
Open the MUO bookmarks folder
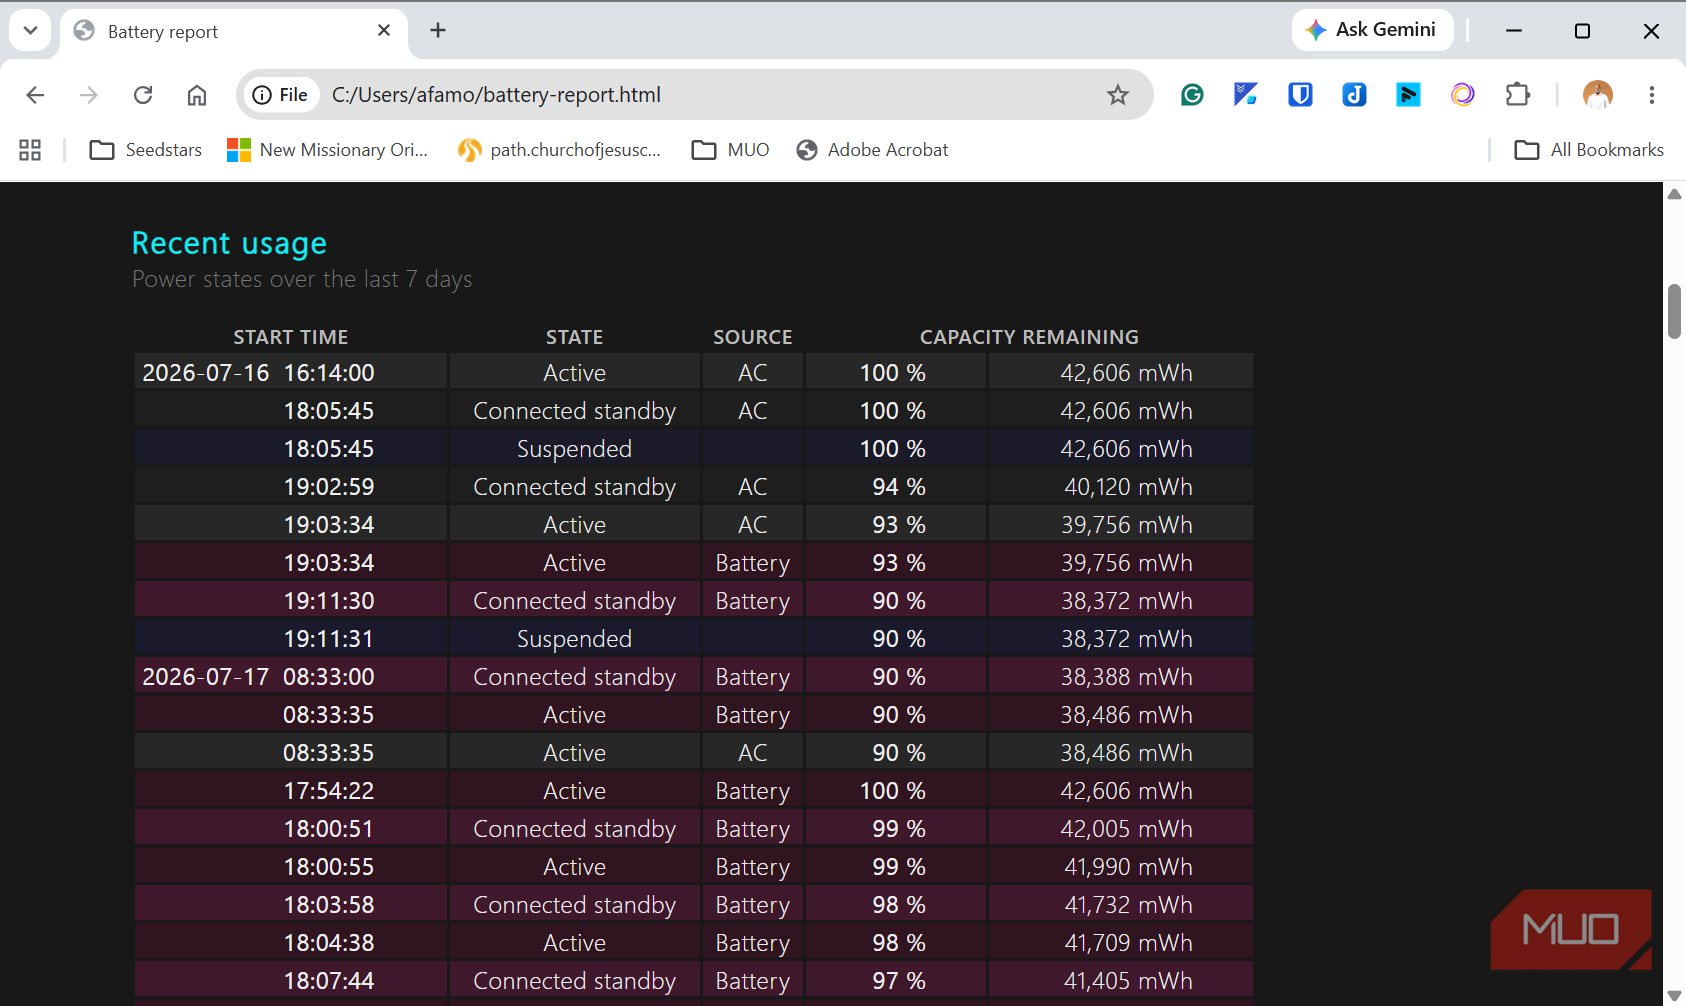(x=731, y=150)
